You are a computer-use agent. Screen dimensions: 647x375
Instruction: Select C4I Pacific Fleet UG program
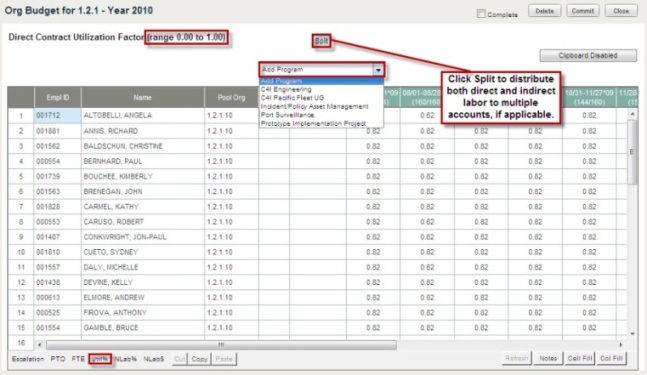292,98
